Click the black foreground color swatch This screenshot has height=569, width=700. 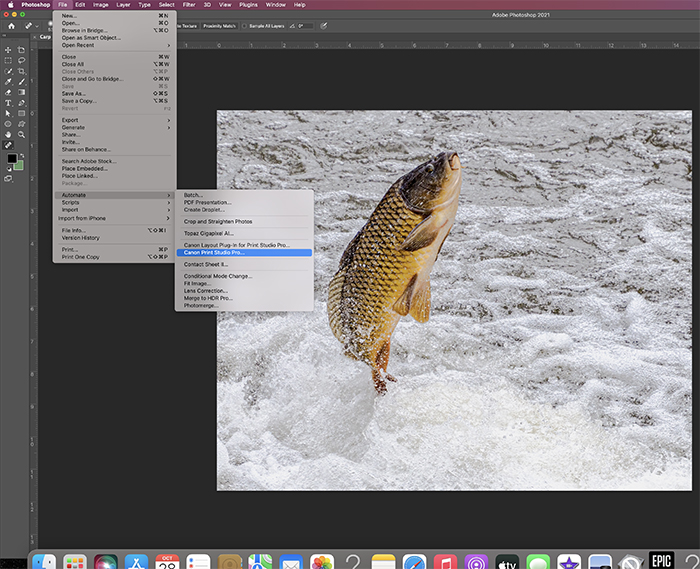11,158
